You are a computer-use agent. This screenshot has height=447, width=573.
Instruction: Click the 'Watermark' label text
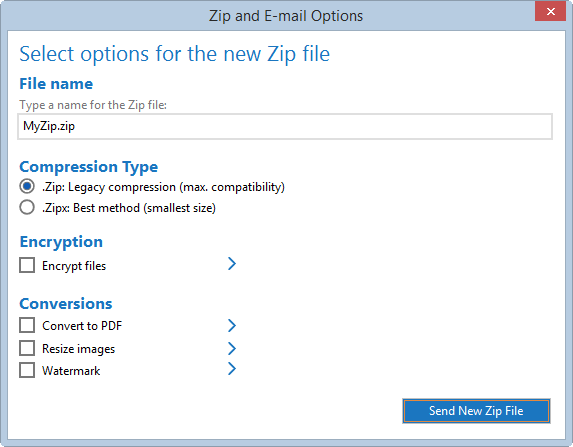click(71, 371)
